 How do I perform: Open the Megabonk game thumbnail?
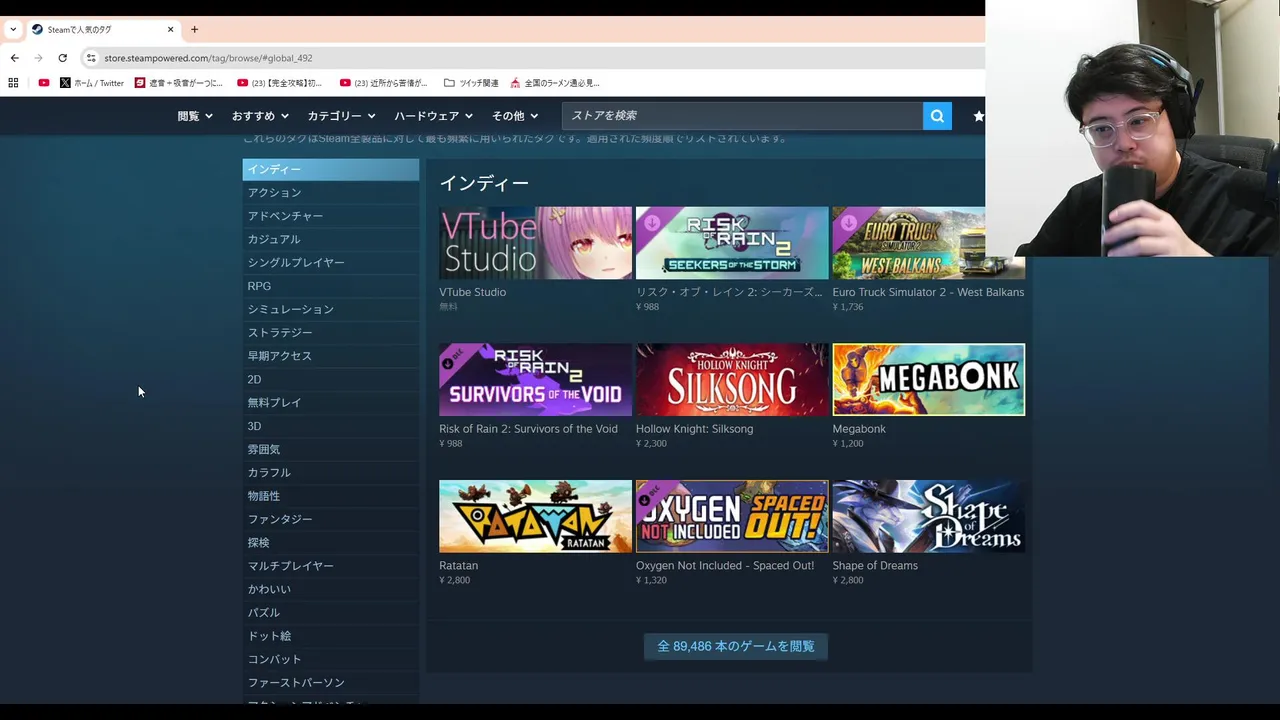(x=928, y=380)
